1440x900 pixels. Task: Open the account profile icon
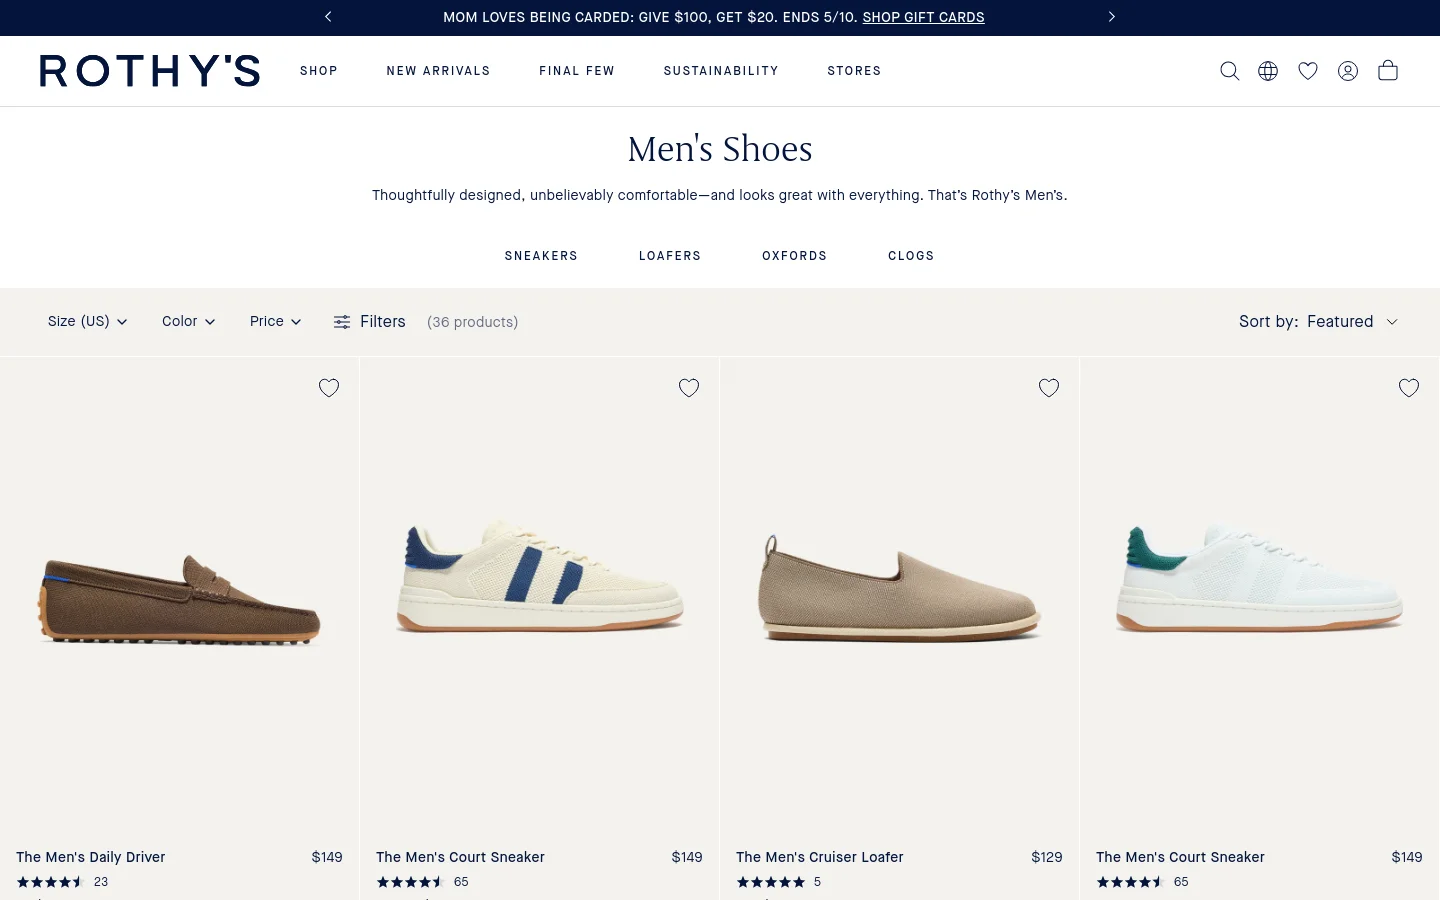click(1348, 71)
